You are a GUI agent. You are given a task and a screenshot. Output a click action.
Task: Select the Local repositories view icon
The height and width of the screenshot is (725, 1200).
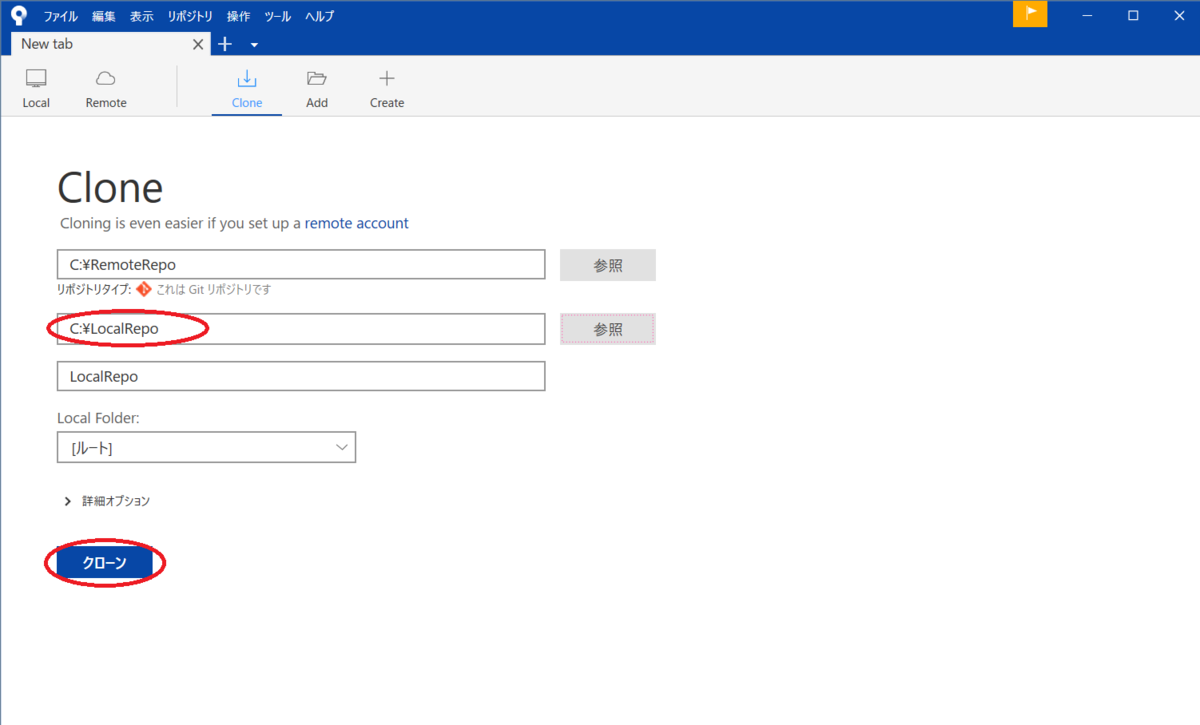coord(36,86)
